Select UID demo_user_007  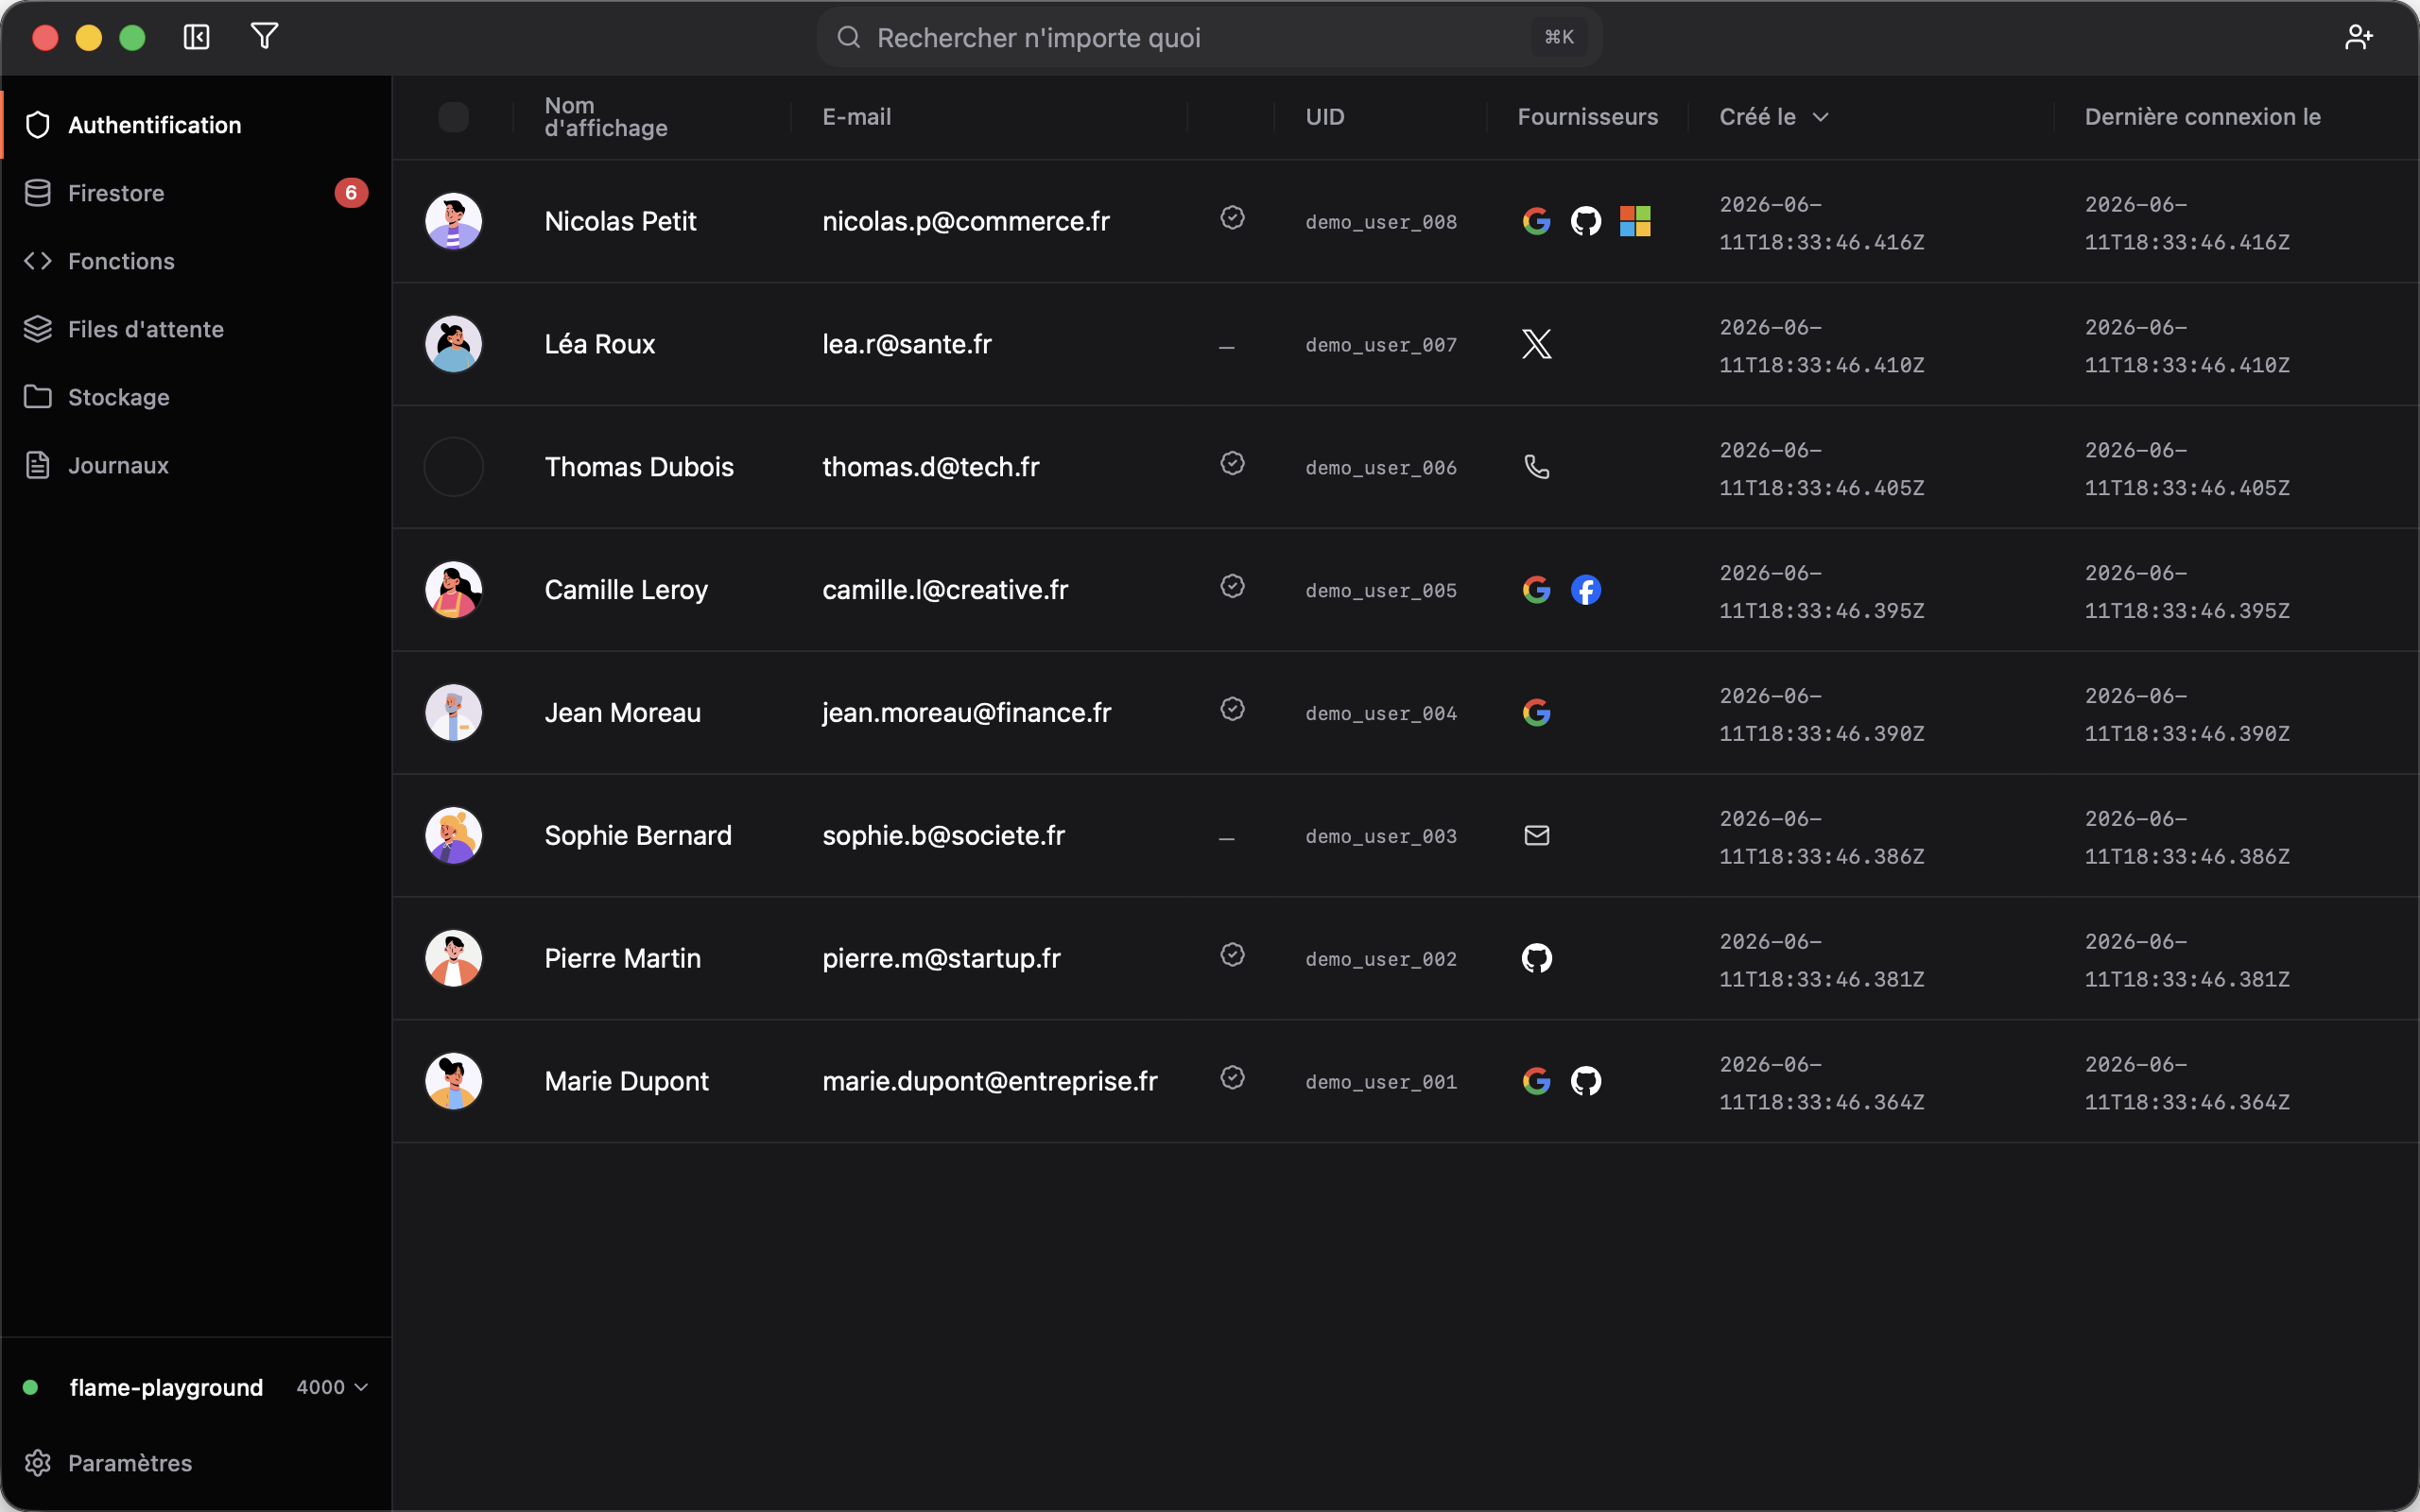coord(1381,345)
